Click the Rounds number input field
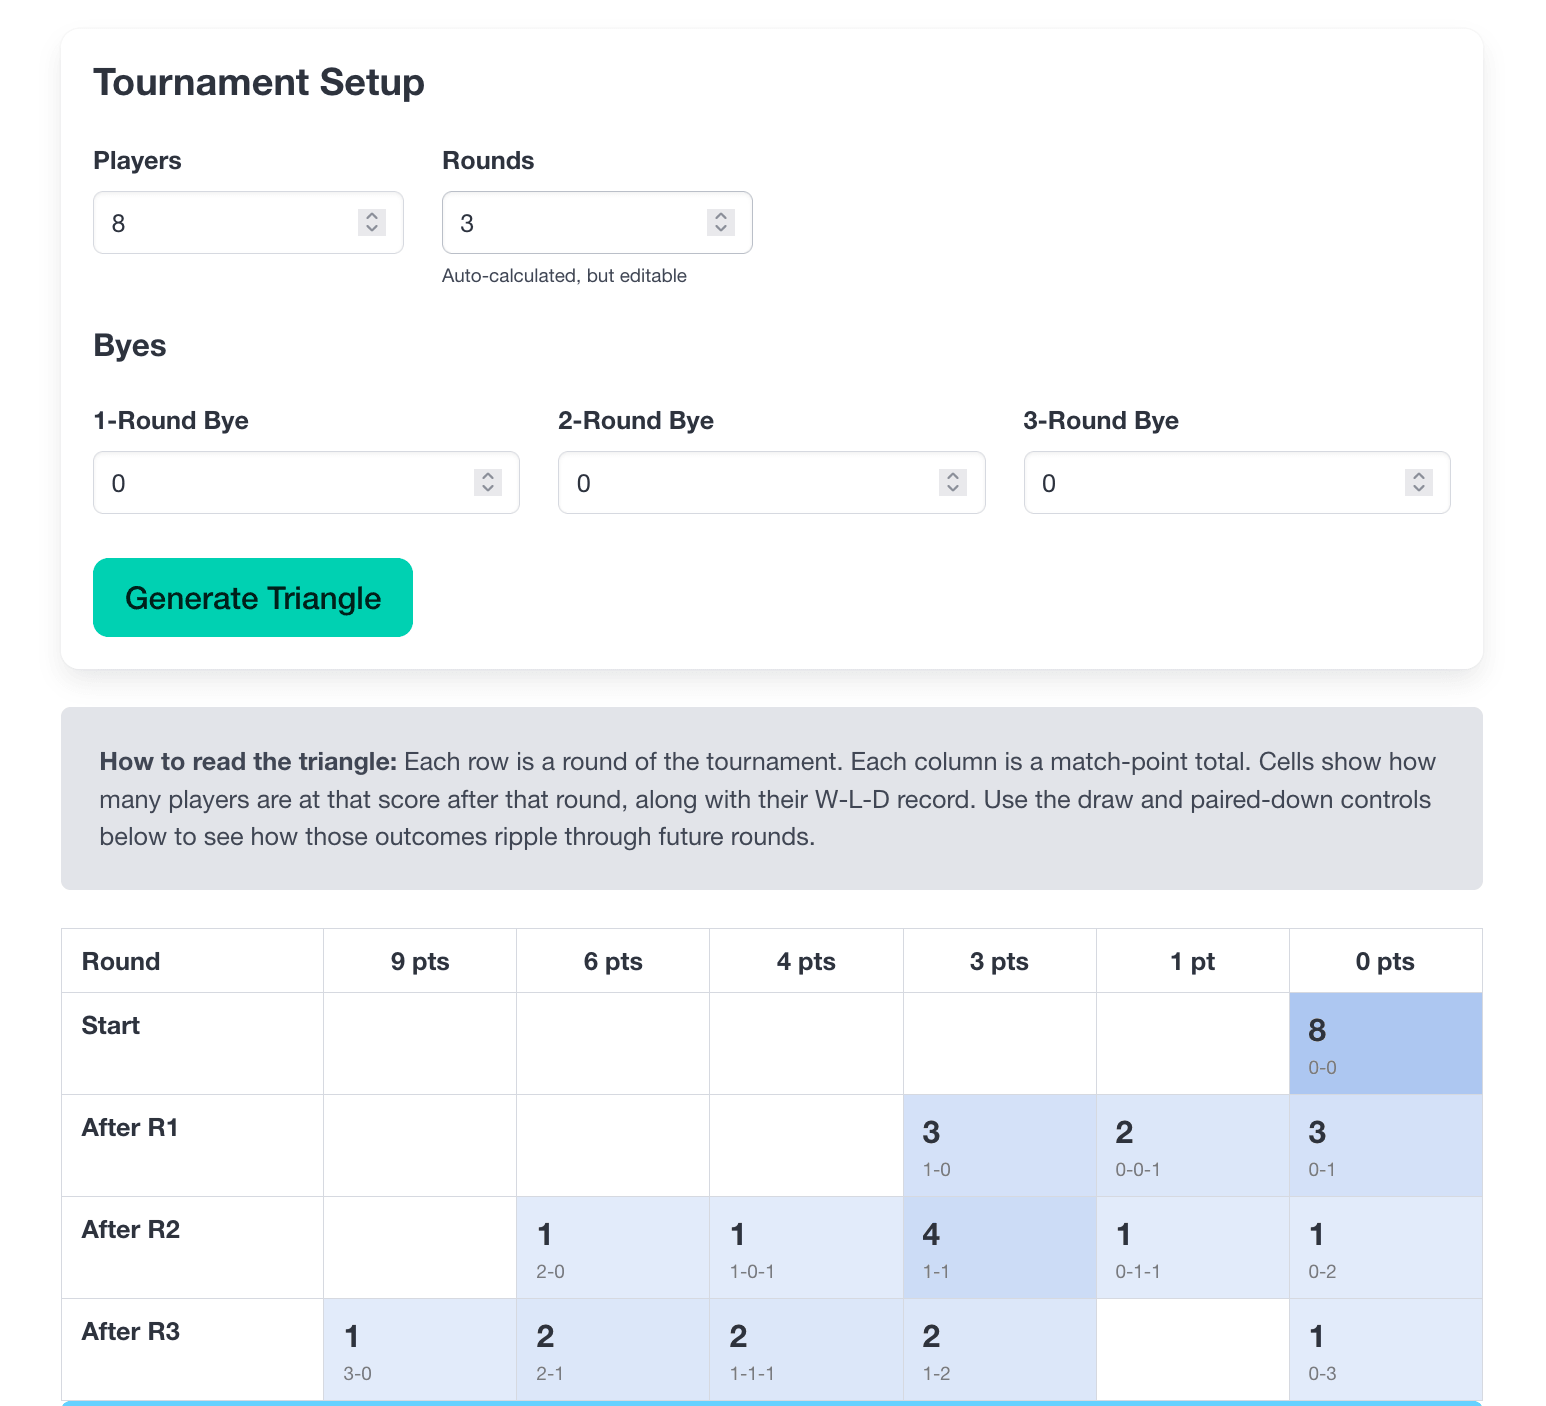This screenshot has height=1406, width=1546. point(574,223)
